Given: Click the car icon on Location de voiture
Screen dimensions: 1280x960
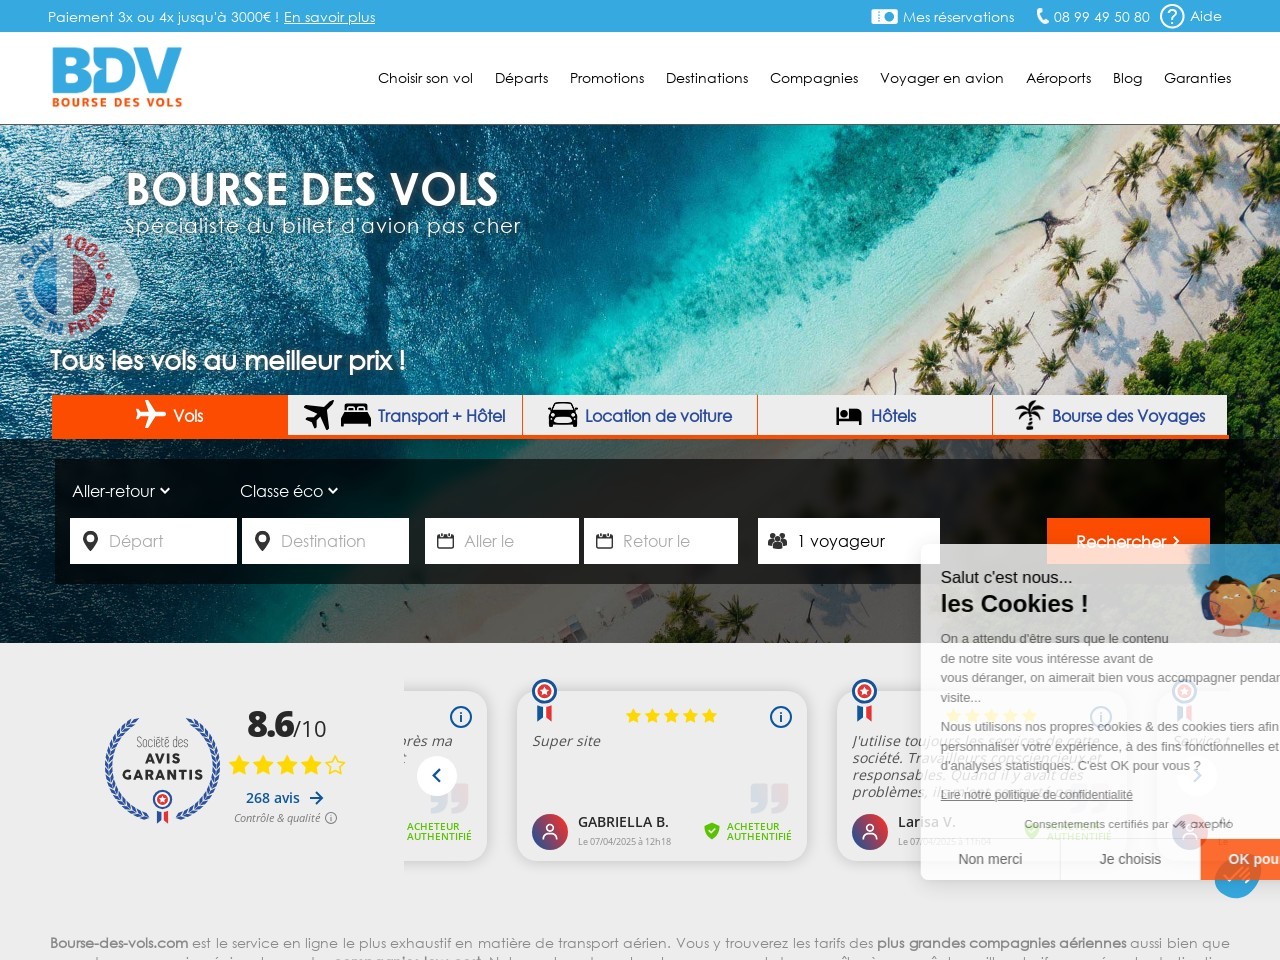Looking at the screenshot, I should [x=563, y=415].
